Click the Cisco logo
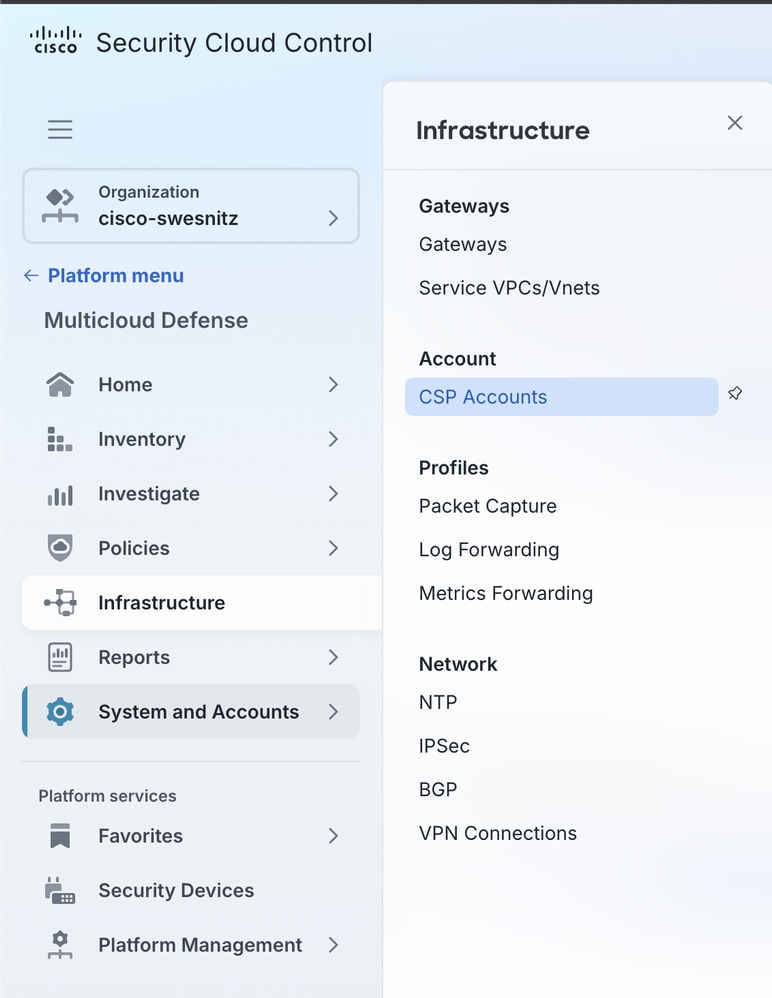The width and height of the screenshot is (772, 998). click(x=56, y=41)
